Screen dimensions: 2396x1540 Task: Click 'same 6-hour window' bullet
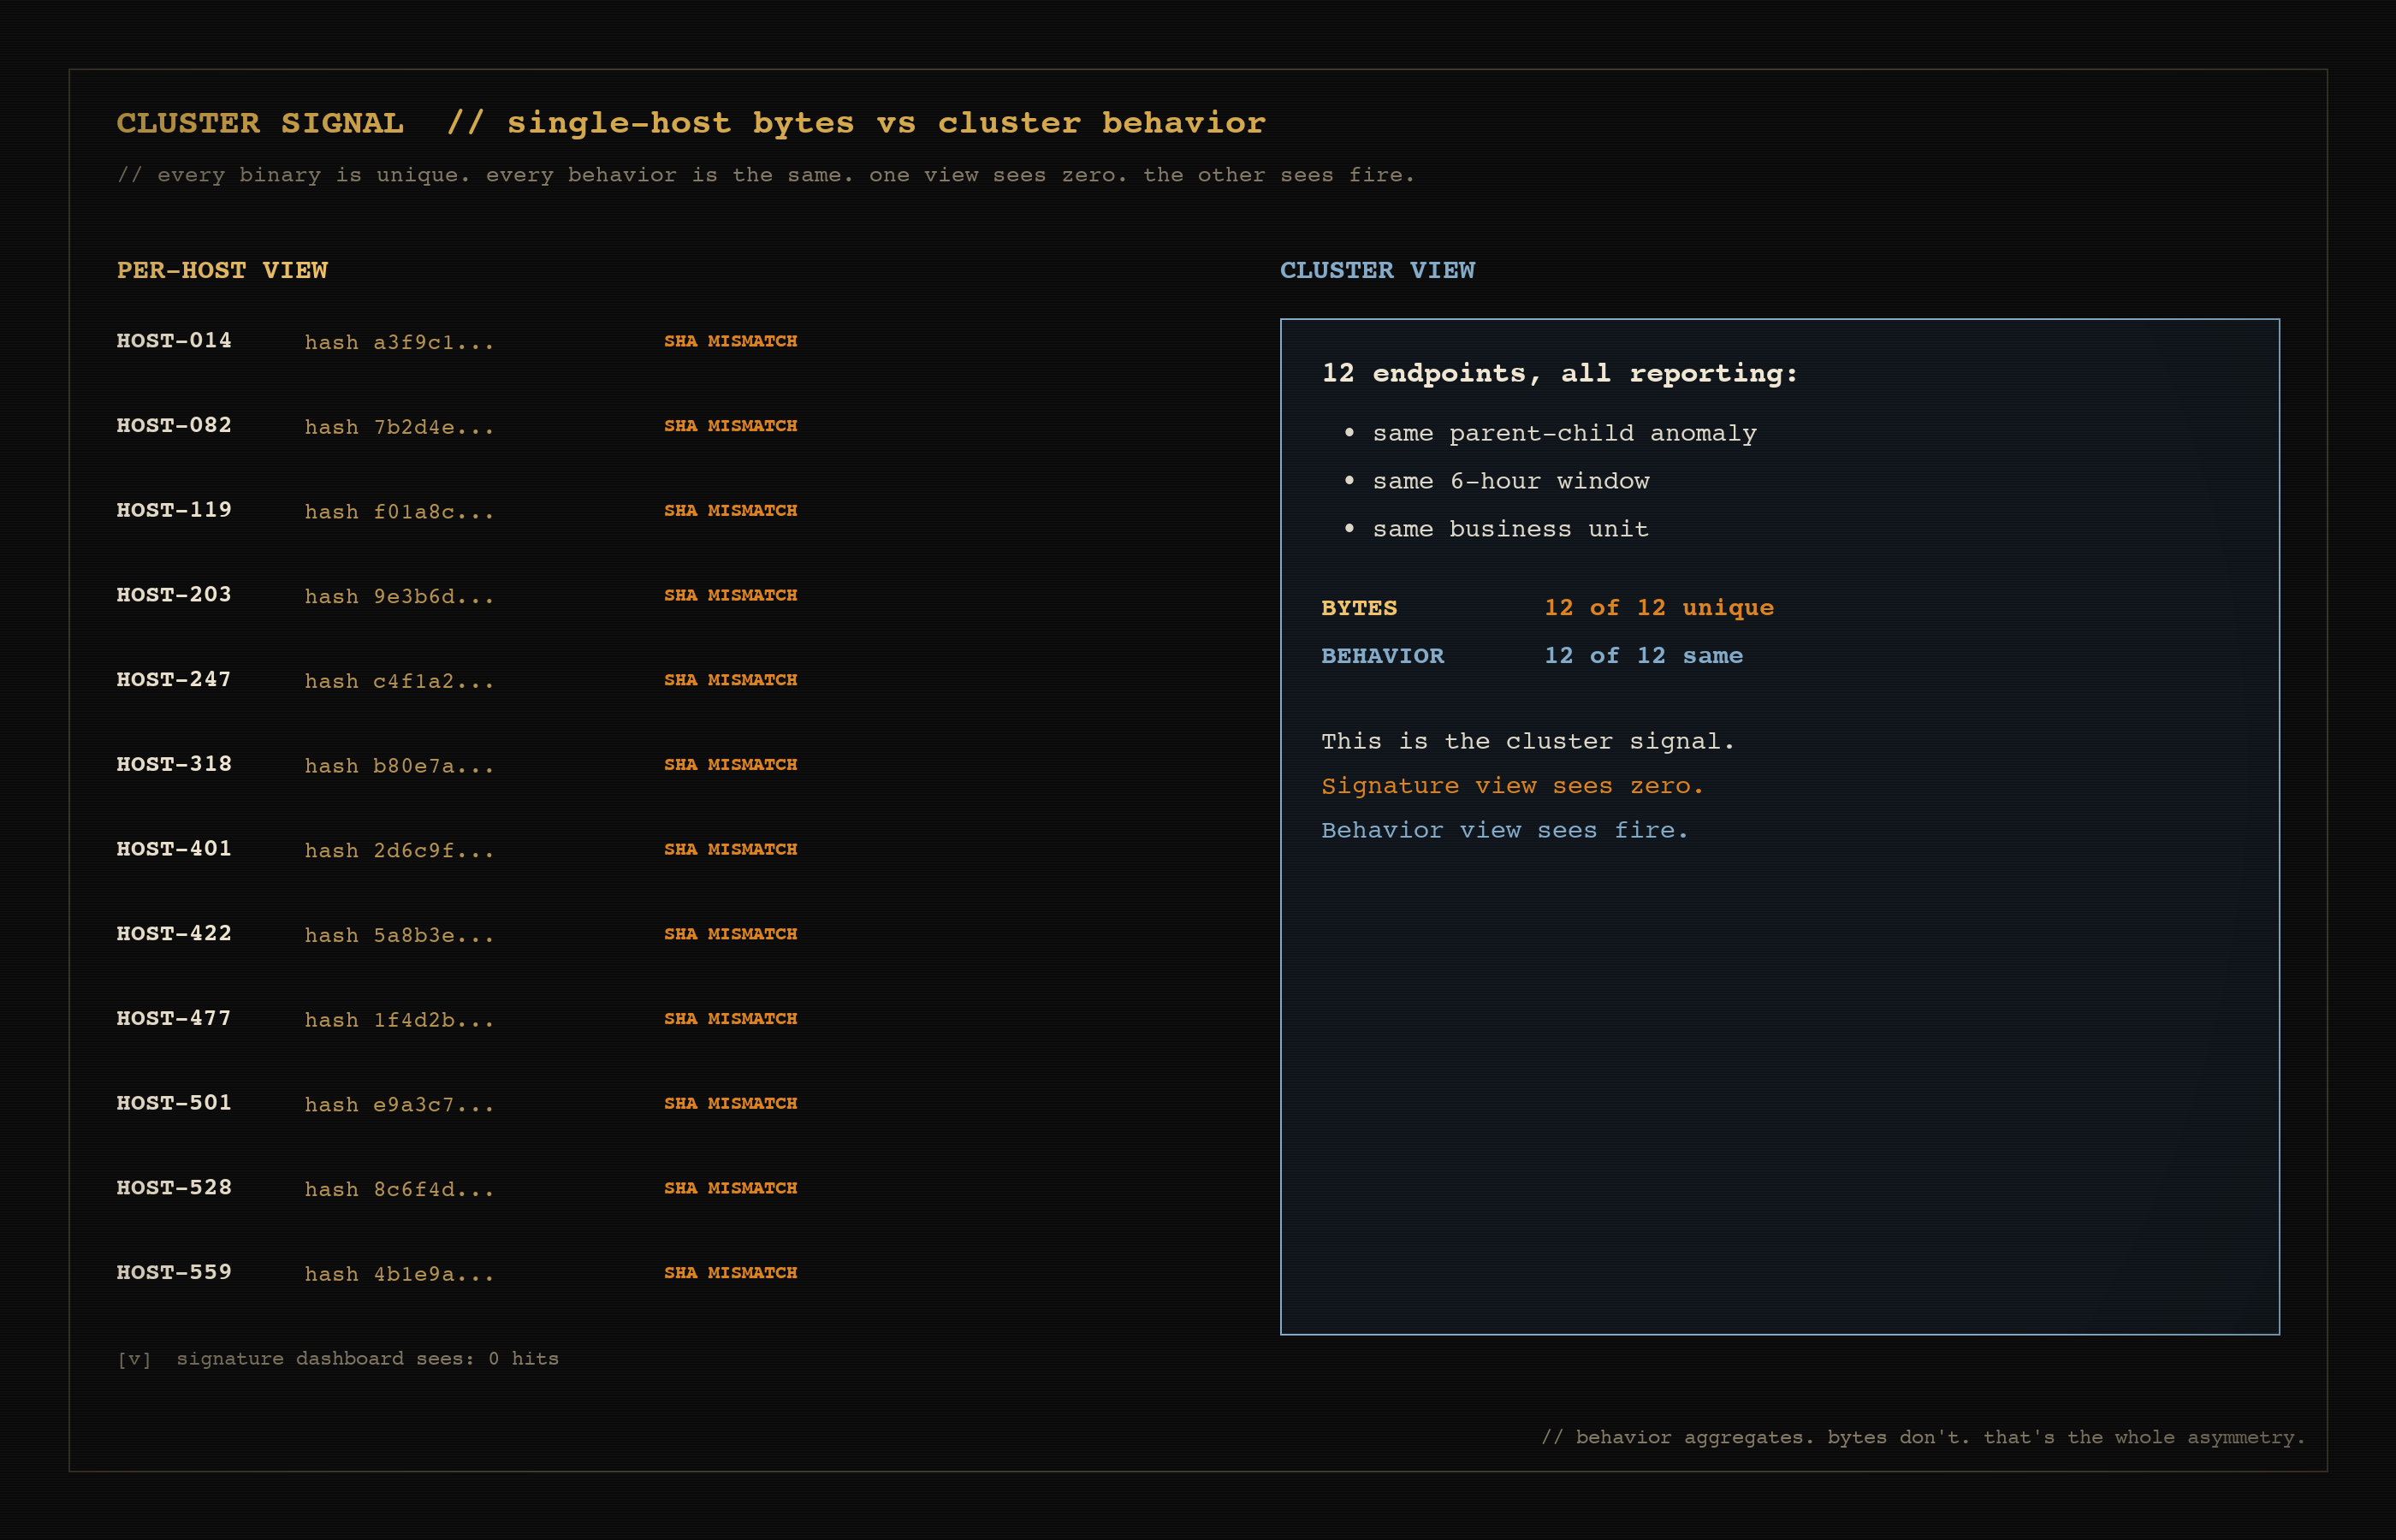(x=1511, y=482)
